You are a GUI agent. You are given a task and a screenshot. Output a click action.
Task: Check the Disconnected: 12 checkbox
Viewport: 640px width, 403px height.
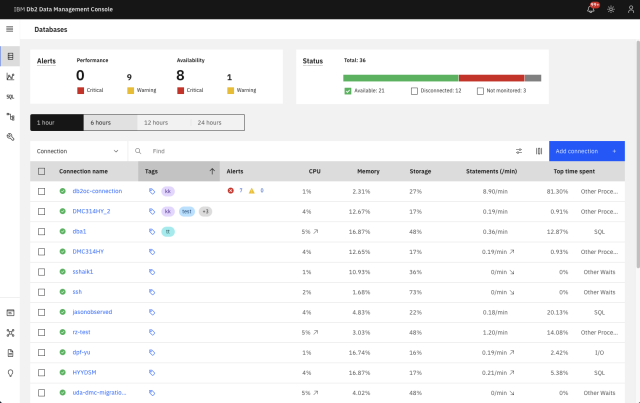coord(415,91)
